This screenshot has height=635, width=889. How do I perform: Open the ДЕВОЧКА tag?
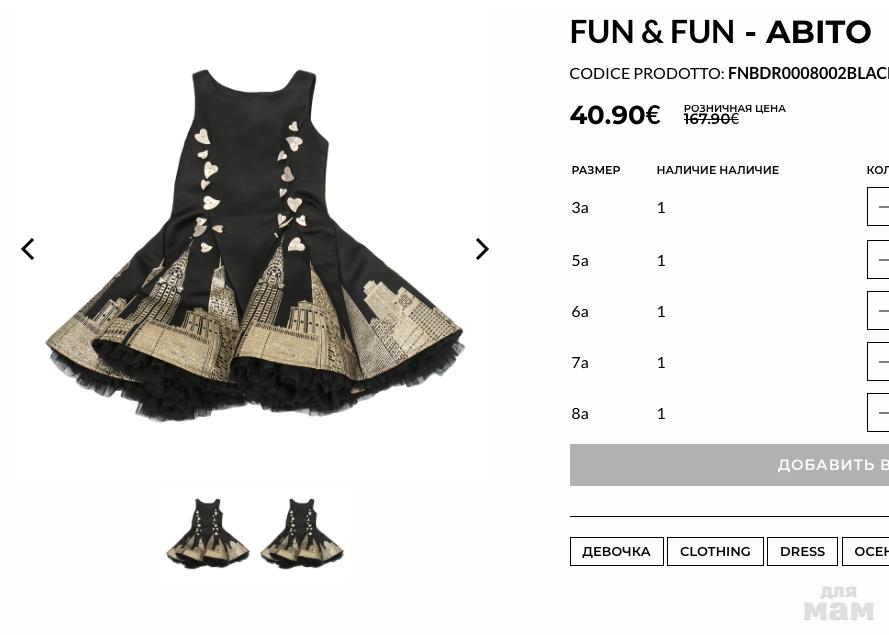point(616,552)
